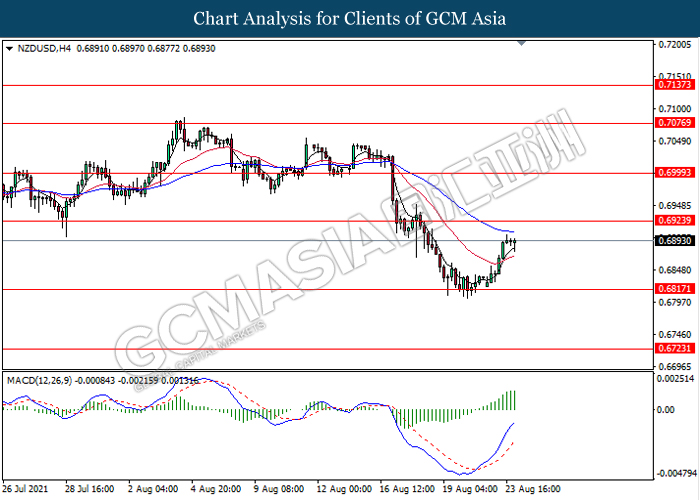Click the MACD -0.004794 scale value
Image resolution: width=700 pixels, height=500 pixels.
click(x=675, y=473)
